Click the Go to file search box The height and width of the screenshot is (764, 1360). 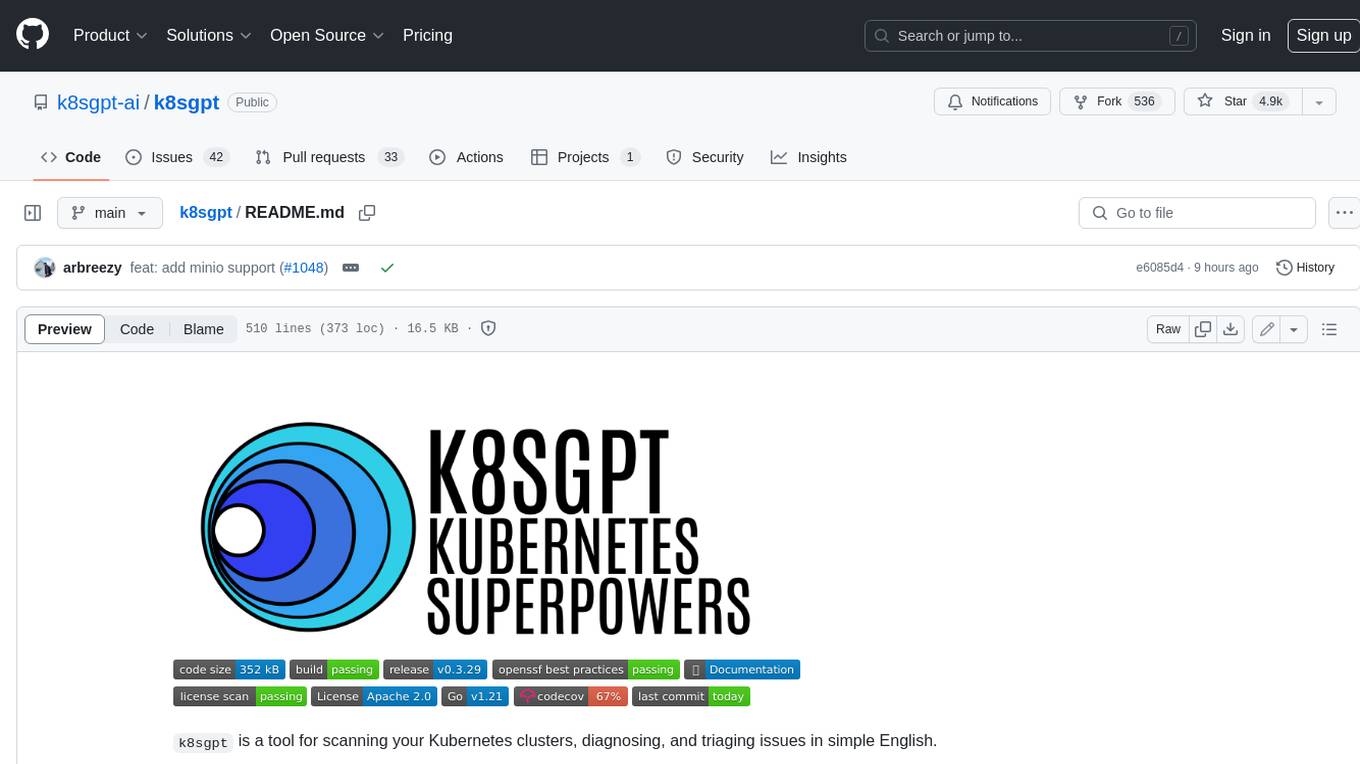click(1197, 213)
